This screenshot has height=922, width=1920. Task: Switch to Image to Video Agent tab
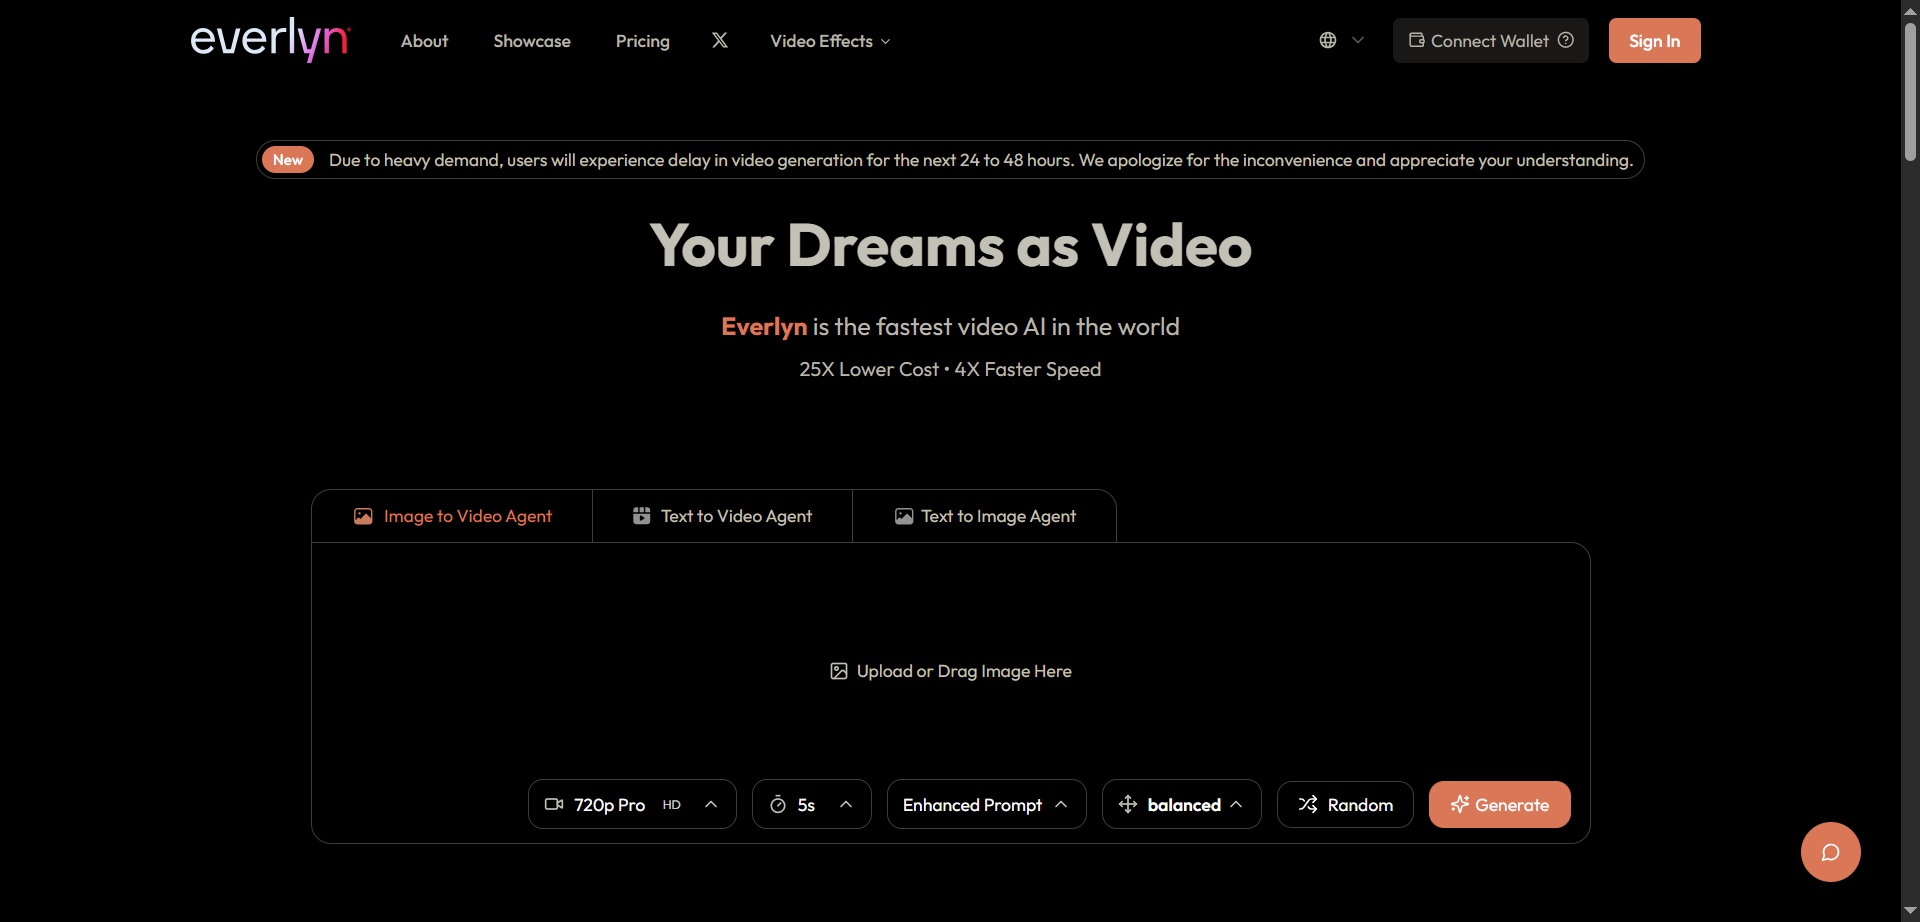click(452, 516)
